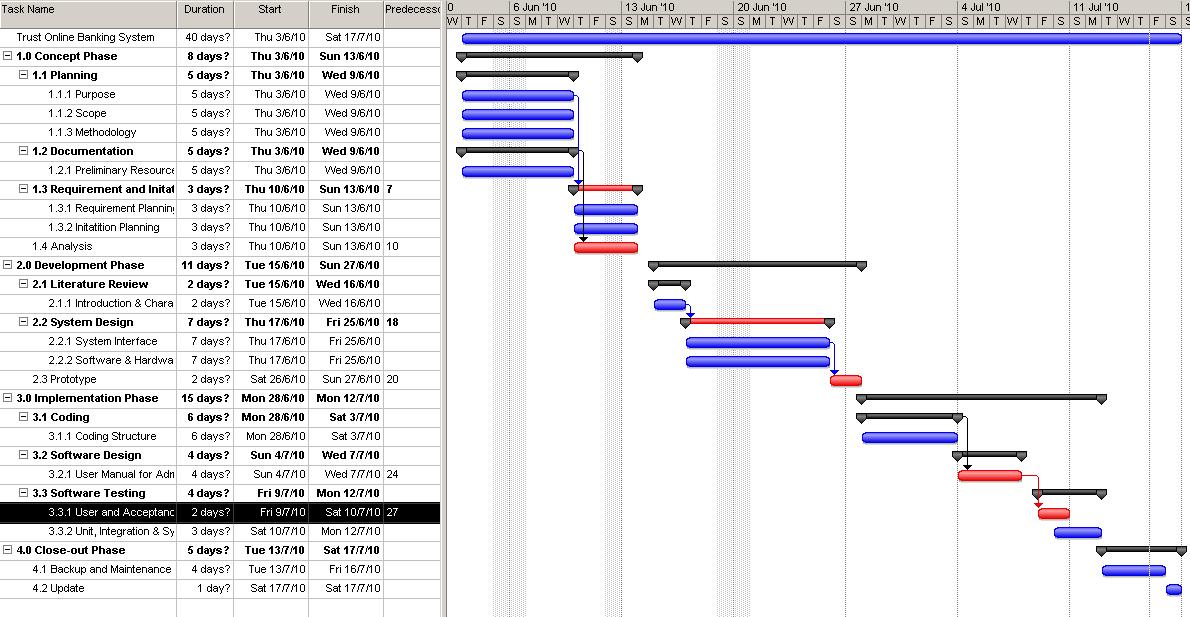Select the Gantt bar for 2.3 Prototype

(x=845, y=380)
